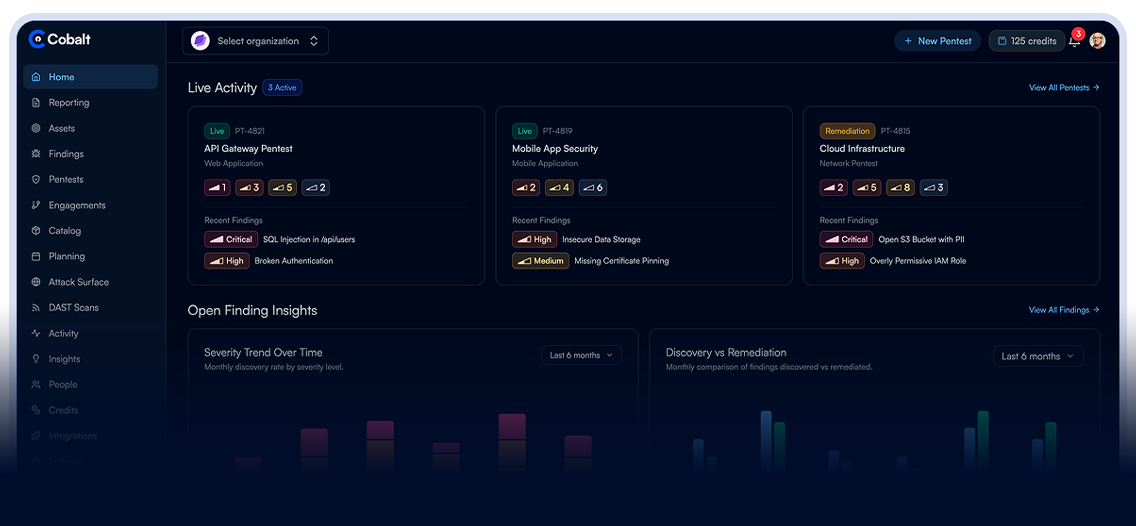
Task: Click API Gateway medium count badge 5
Action: click(x=282, y=188)
